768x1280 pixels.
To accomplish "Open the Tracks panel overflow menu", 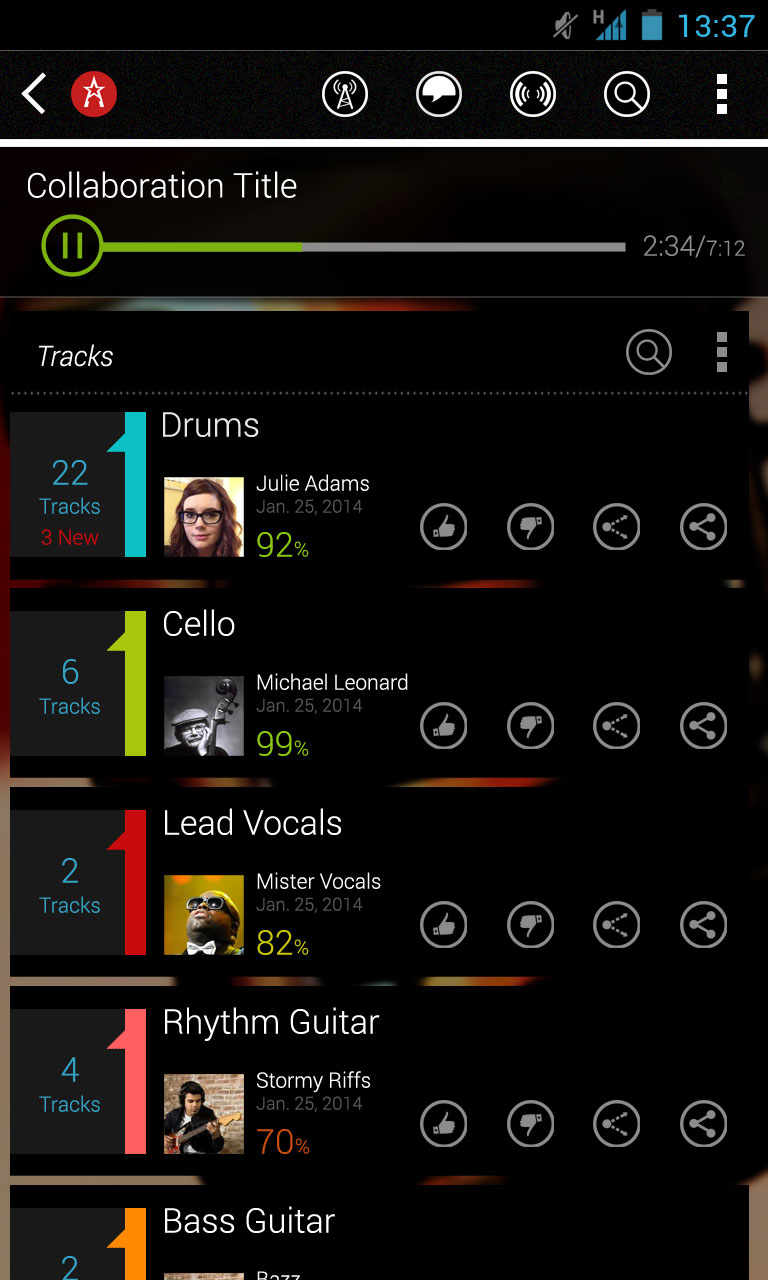I will pos(722,353).
